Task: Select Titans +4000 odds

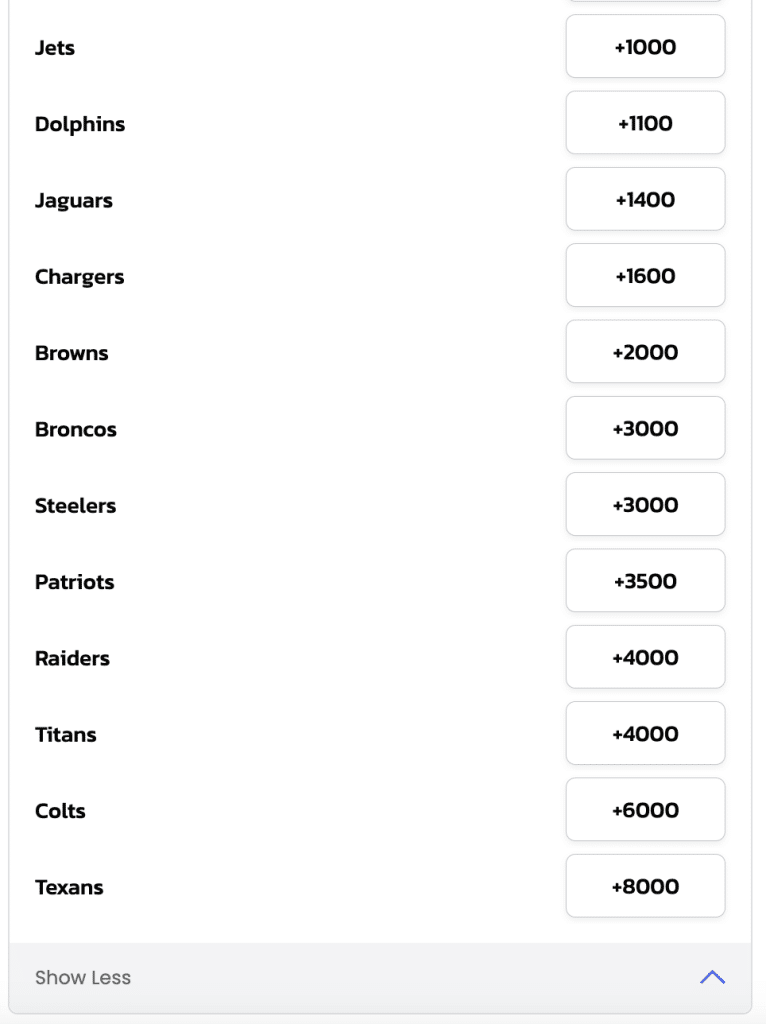Action: 645,733
